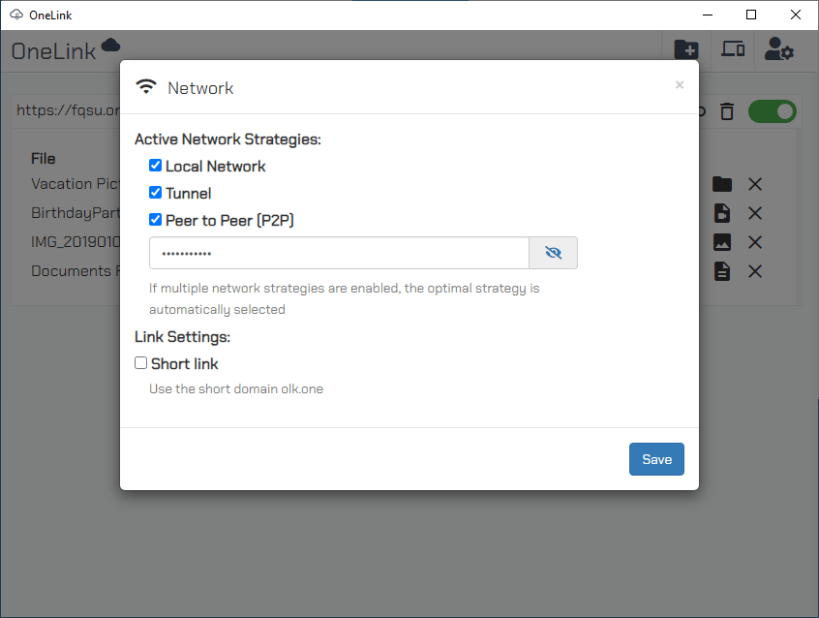
Task: Close the Network dialog with its X
Action: 679,85
